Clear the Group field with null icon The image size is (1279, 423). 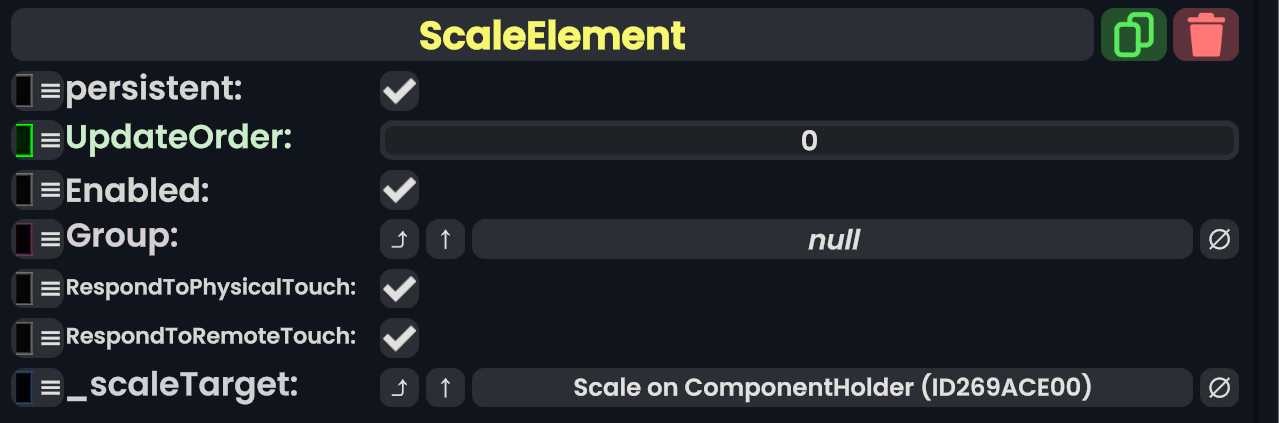tap(1219, 240)
